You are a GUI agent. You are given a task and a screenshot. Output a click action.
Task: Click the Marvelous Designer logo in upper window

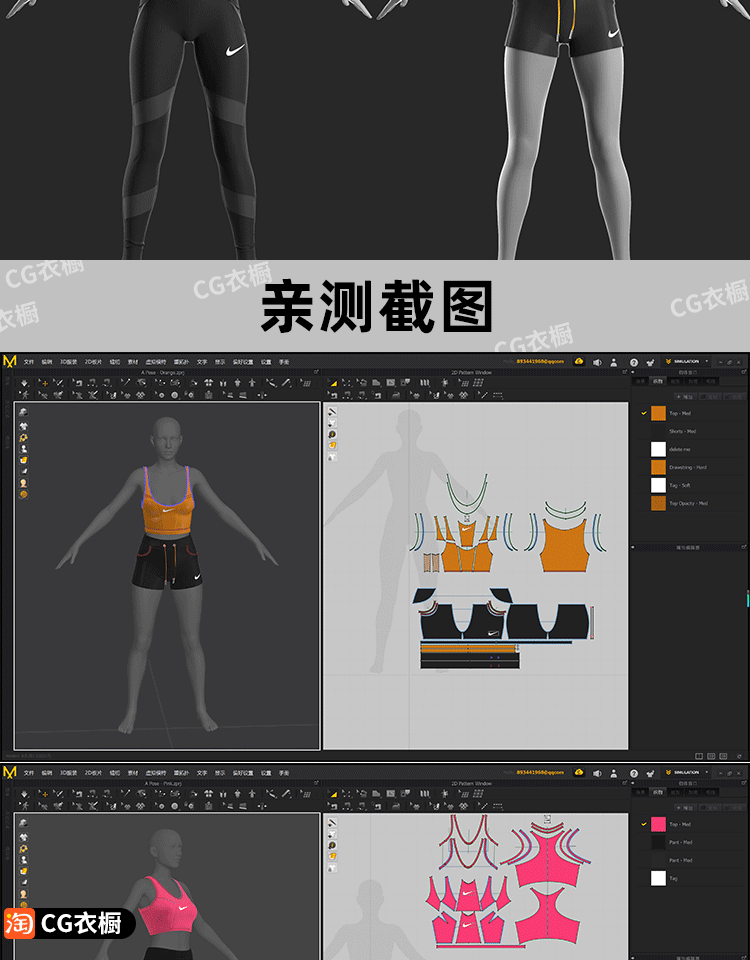10,362
